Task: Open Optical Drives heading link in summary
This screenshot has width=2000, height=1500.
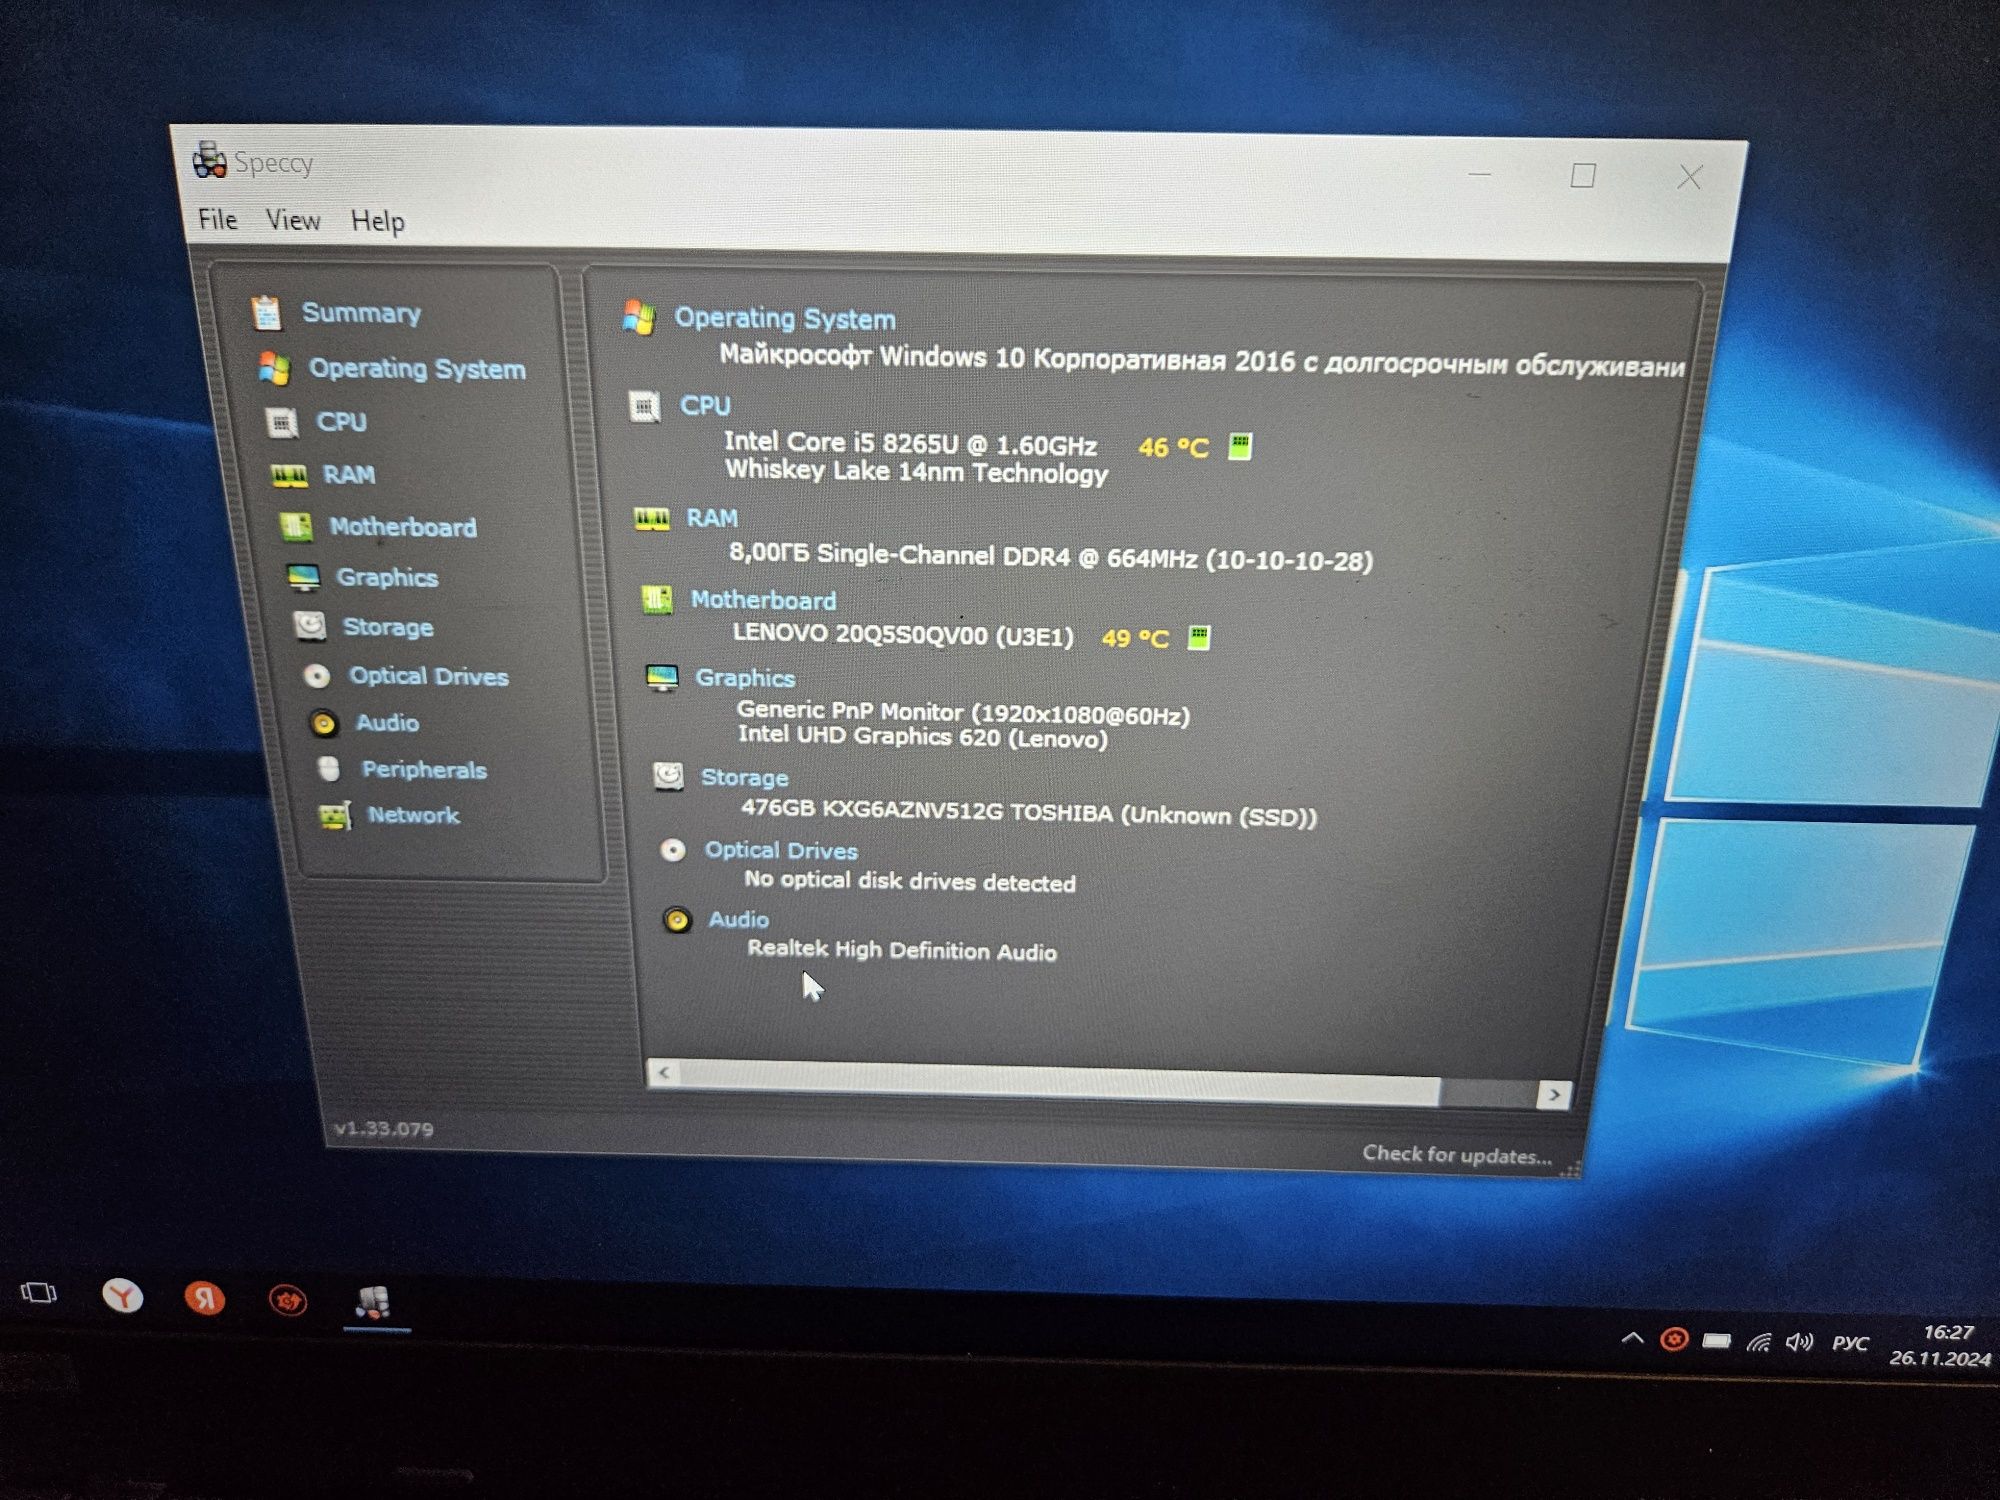Action: click(781, 850)
